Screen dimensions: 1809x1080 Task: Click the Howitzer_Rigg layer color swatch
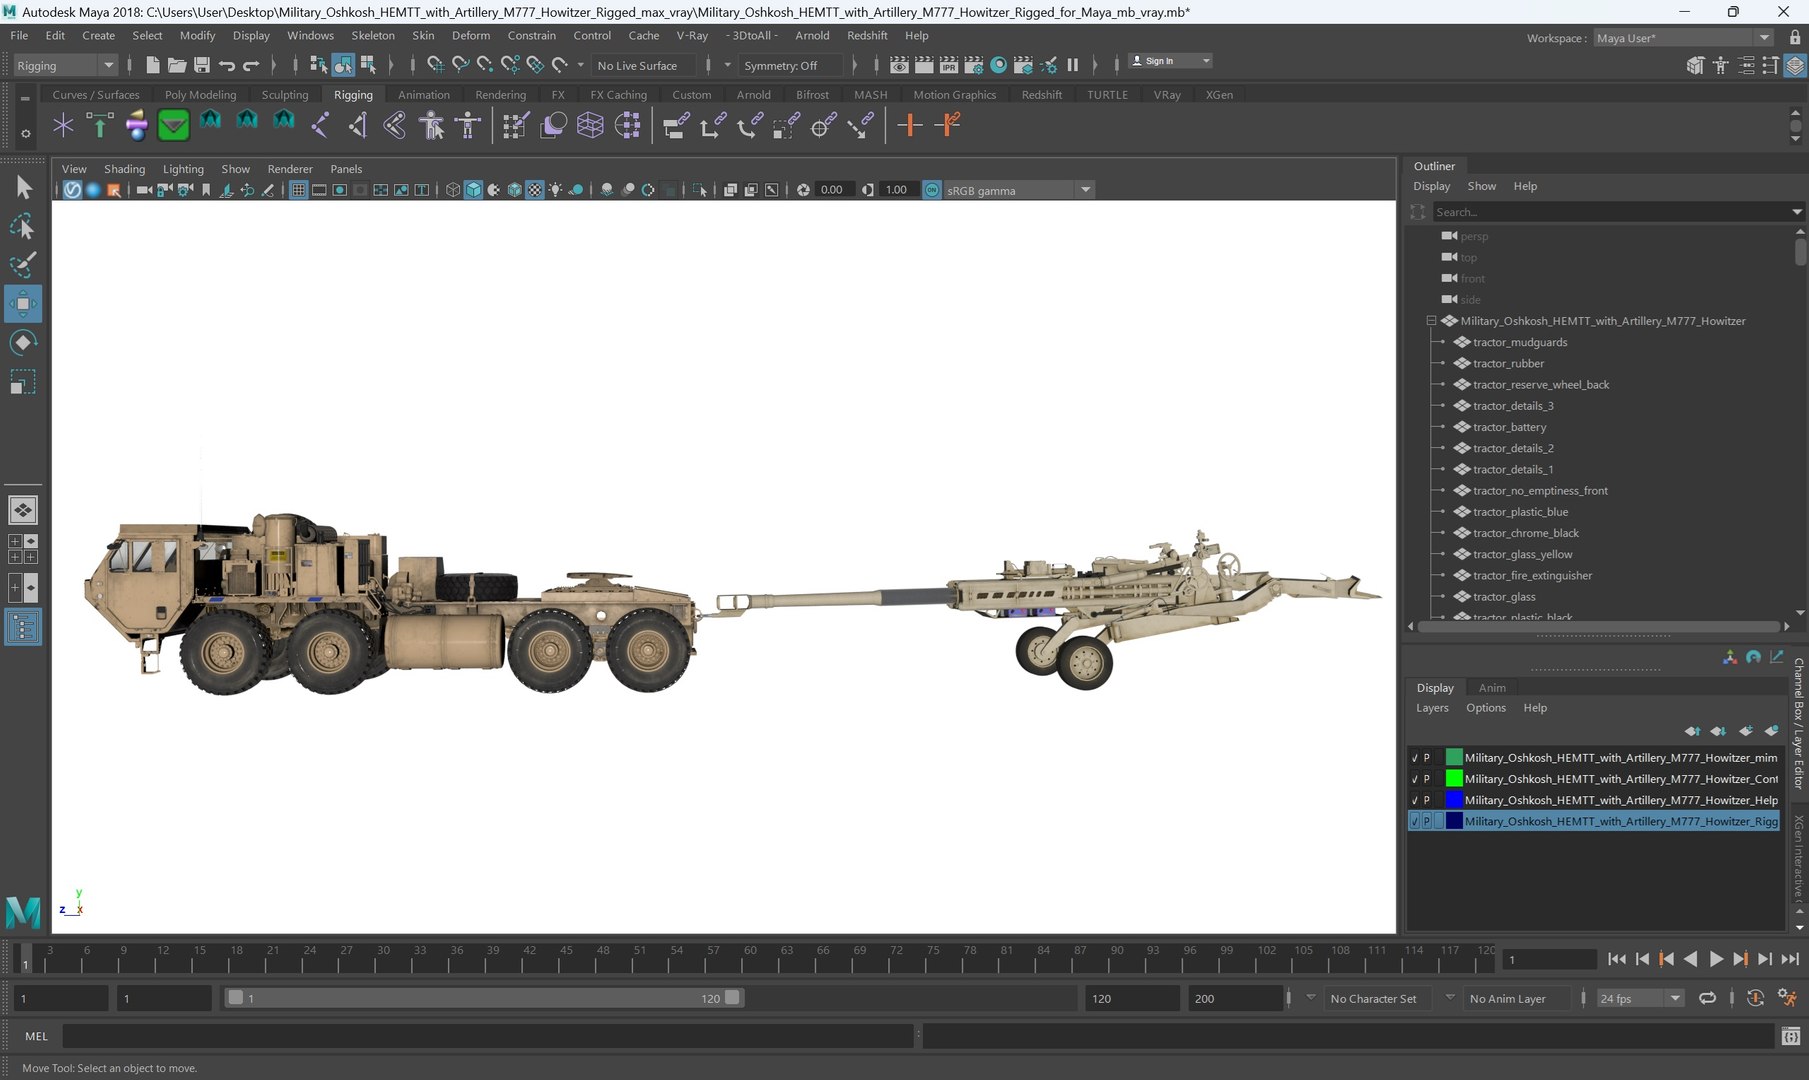pos(1454,821)
